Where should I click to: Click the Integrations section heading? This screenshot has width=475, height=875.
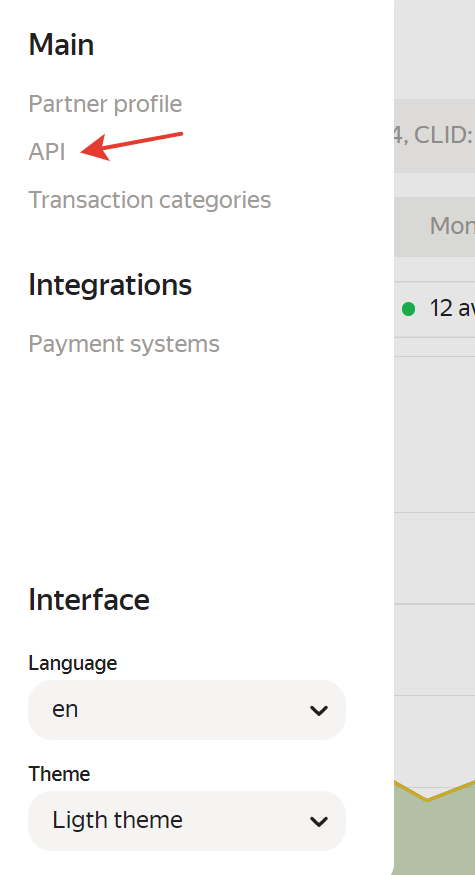[110, 285]
